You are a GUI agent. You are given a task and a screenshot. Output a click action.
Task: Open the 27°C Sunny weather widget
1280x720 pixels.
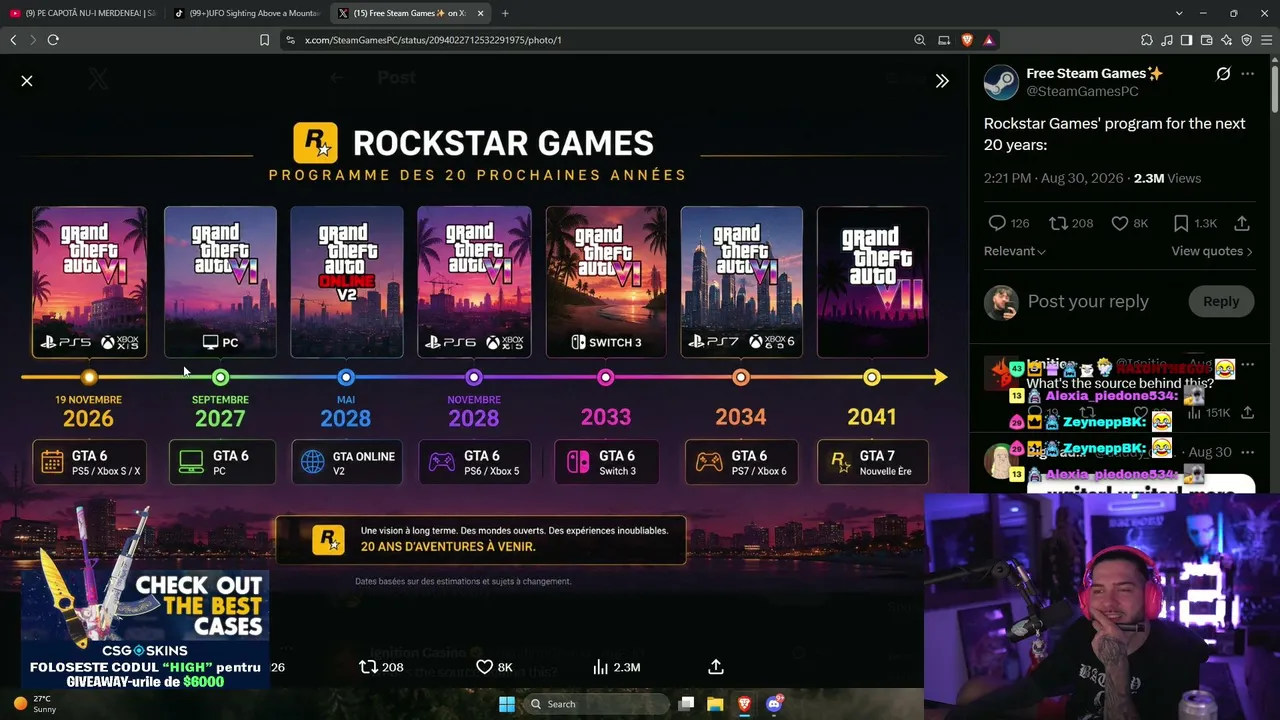(x=35, y=704)
